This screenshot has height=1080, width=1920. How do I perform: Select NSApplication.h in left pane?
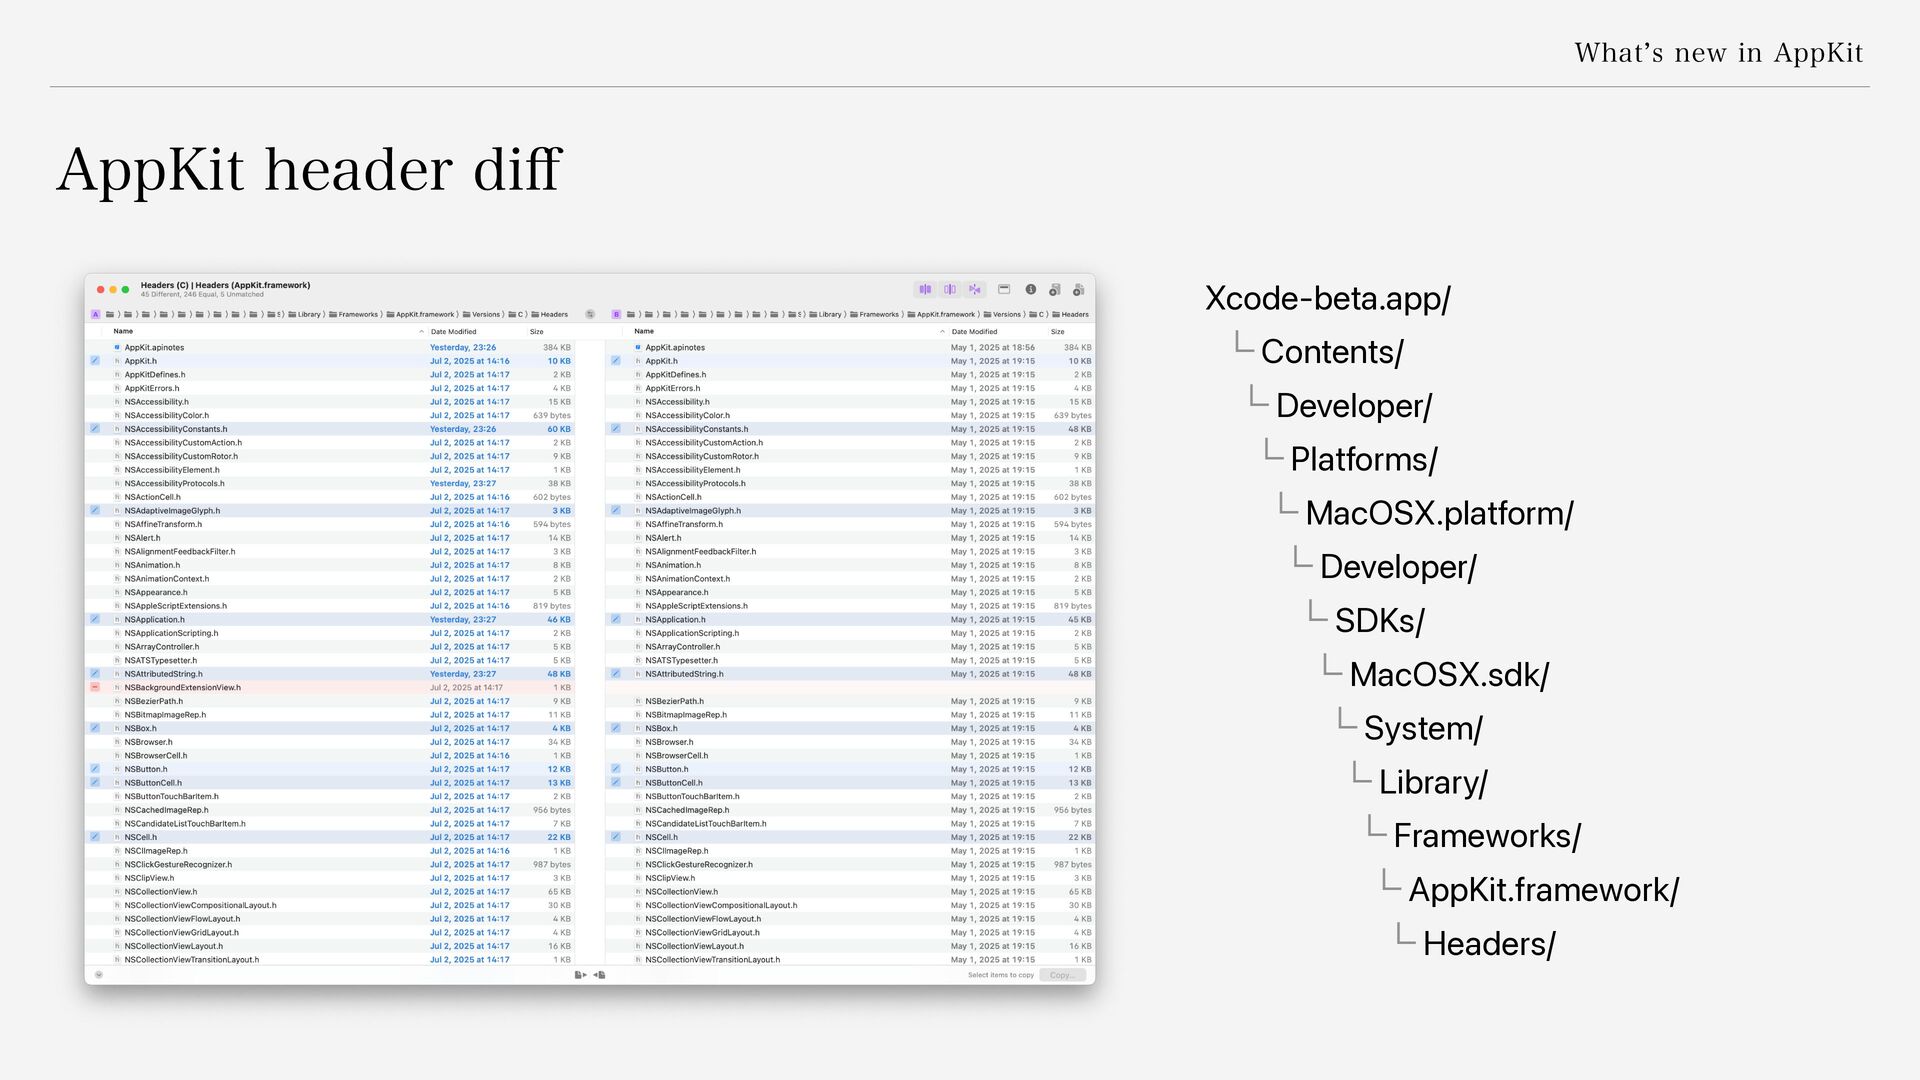coord(332,620)
